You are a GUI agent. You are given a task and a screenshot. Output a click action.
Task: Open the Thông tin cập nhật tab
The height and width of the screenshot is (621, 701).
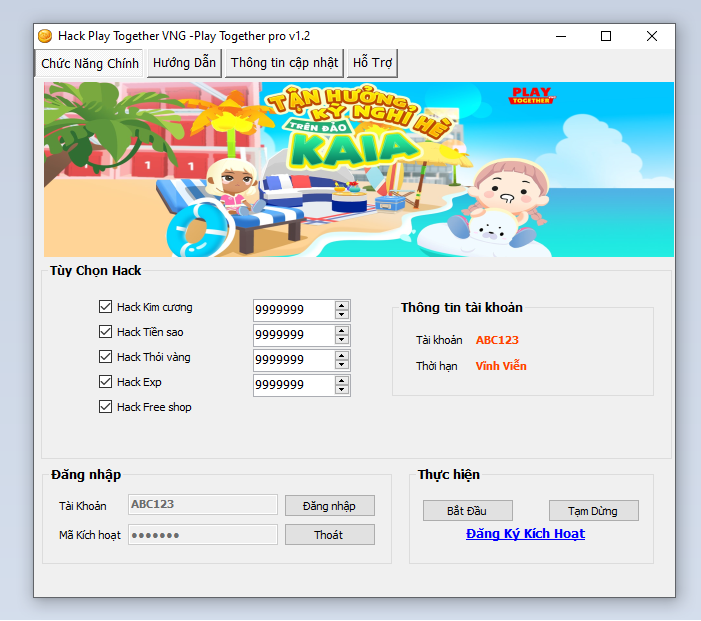coord(284,62)
